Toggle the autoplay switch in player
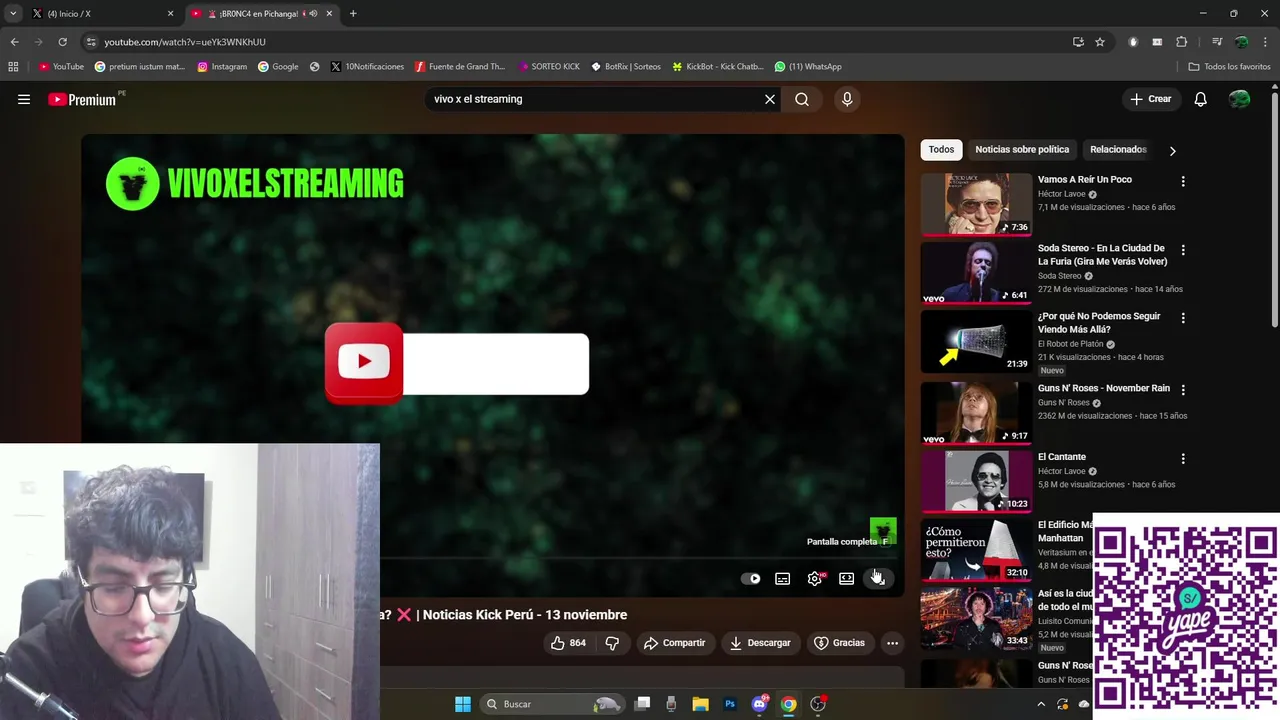The height and width of the screenshot is (720, 1280). click(x=751, y=578)
